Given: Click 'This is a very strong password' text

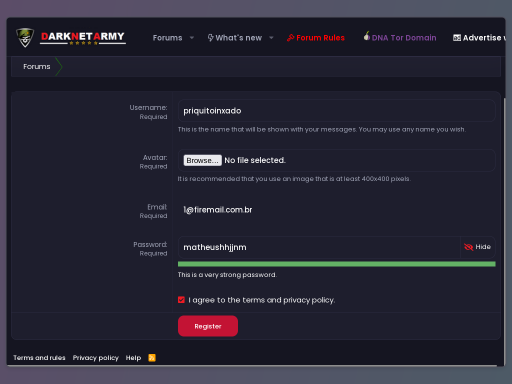Looking at the screenshot, I should pos(227,275).
